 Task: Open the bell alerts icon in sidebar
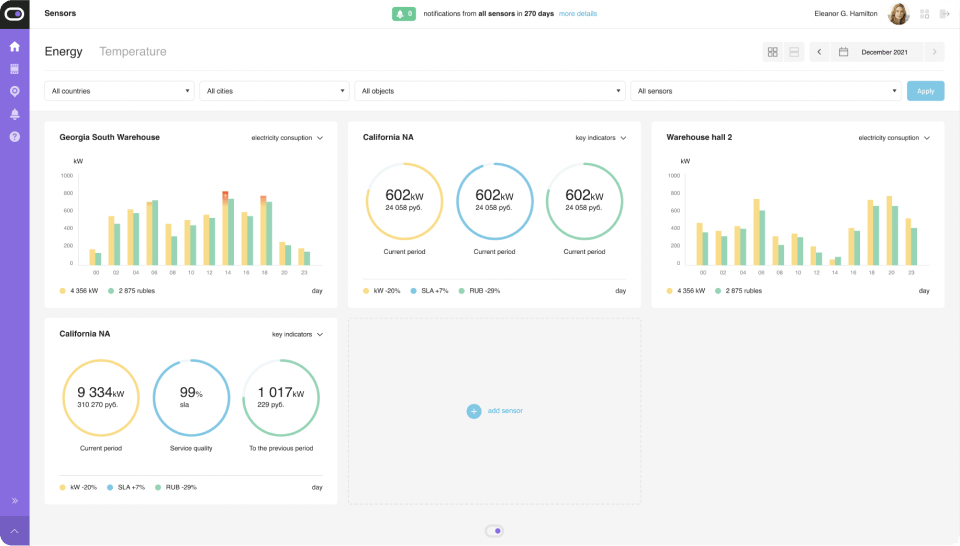(x=14, y=114)
